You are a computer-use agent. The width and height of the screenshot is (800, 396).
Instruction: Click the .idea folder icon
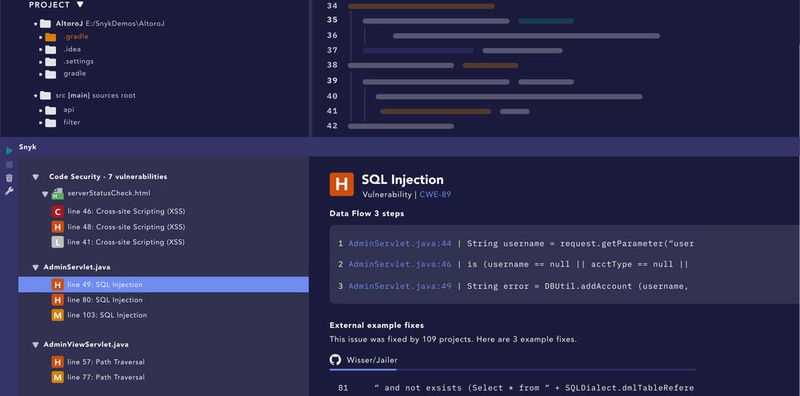pos(51,50)
